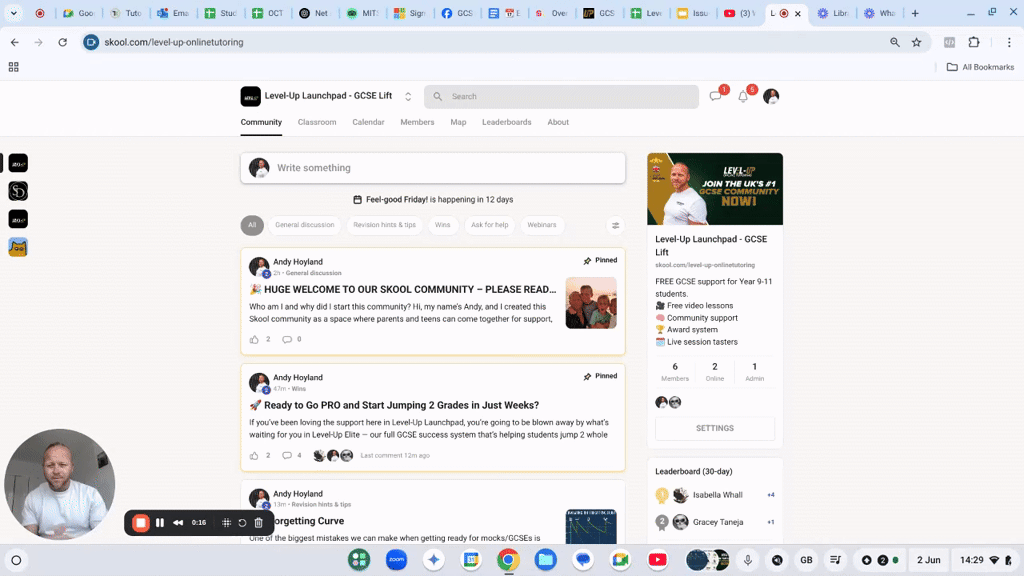Click the search magnifier icon in Skool search bar
The width and height of the screenshot is (1024, 576).
pos(438,96)
